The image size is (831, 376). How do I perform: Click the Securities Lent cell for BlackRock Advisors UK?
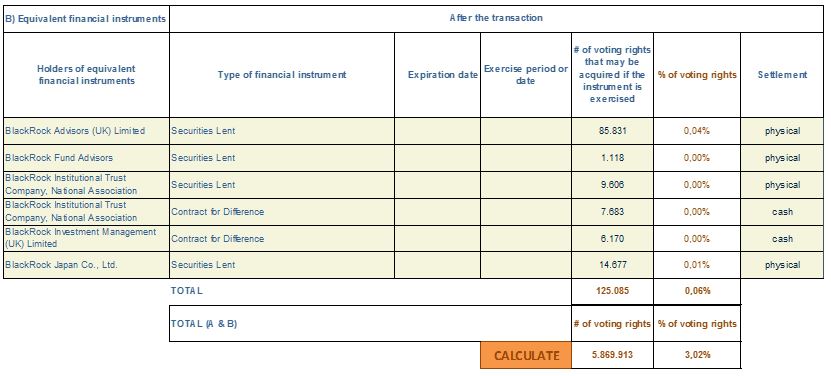click(282, 131)
